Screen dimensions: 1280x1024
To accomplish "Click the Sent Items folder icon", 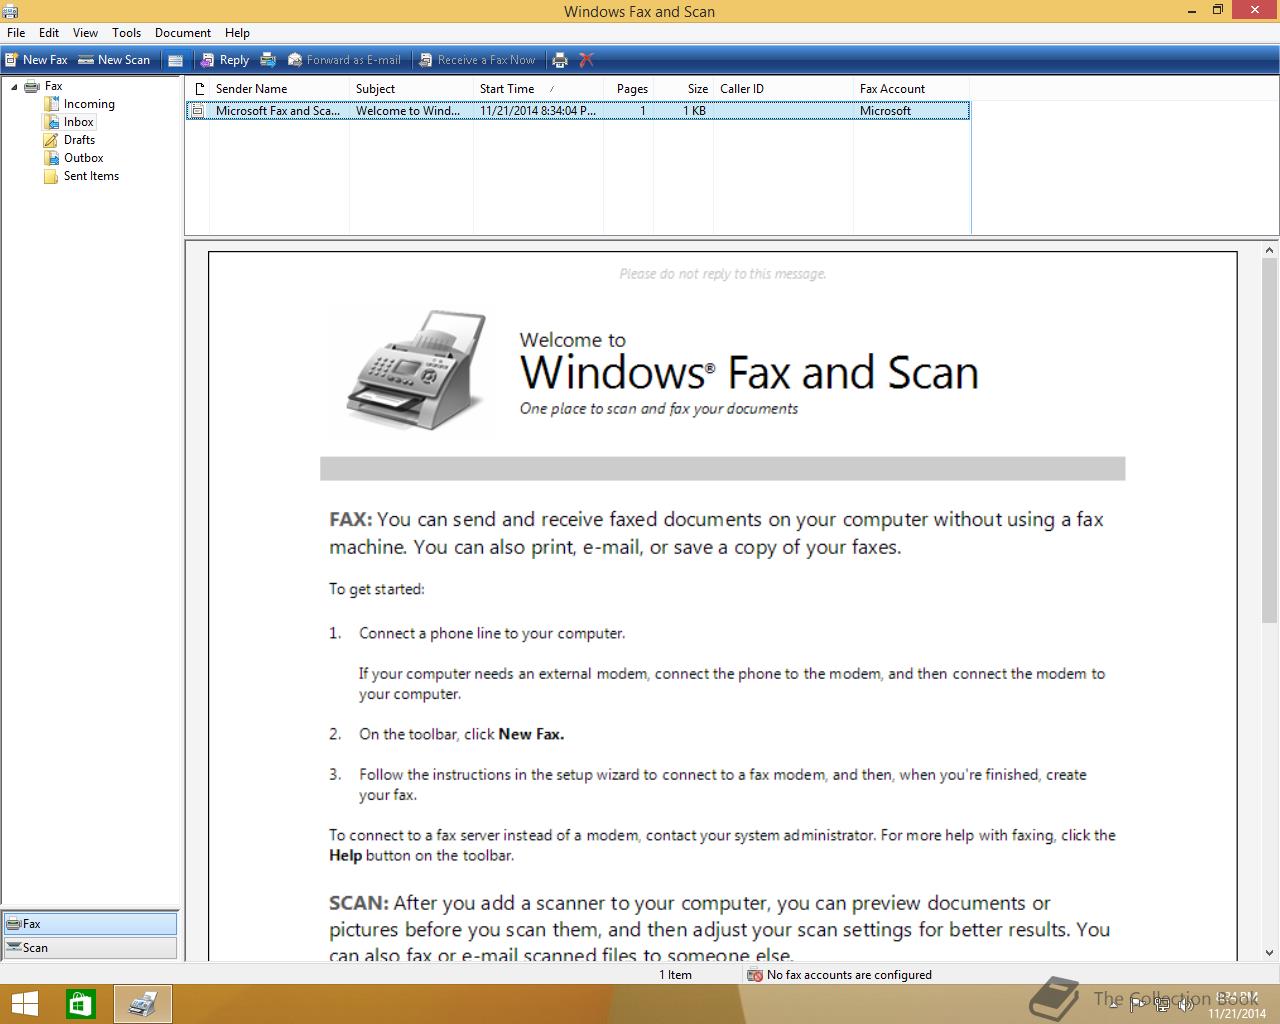I will click(x=51, y=176).
